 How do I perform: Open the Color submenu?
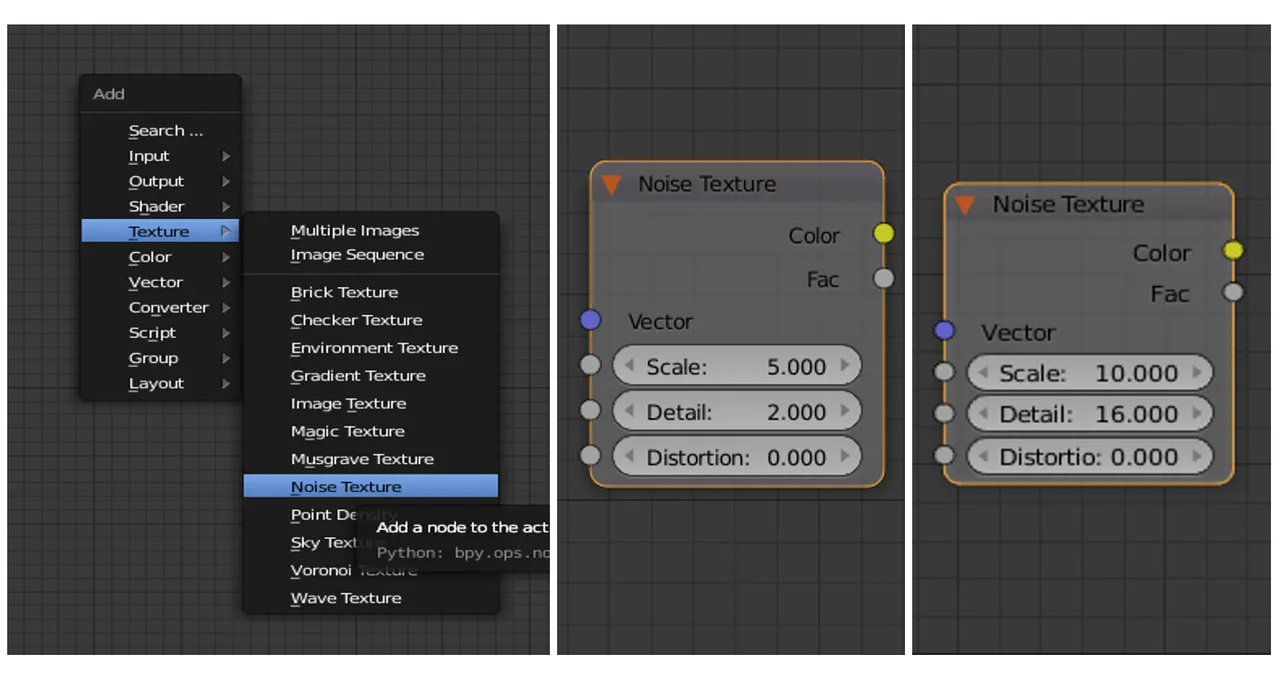pyautogui.click(x=160, y=257)
